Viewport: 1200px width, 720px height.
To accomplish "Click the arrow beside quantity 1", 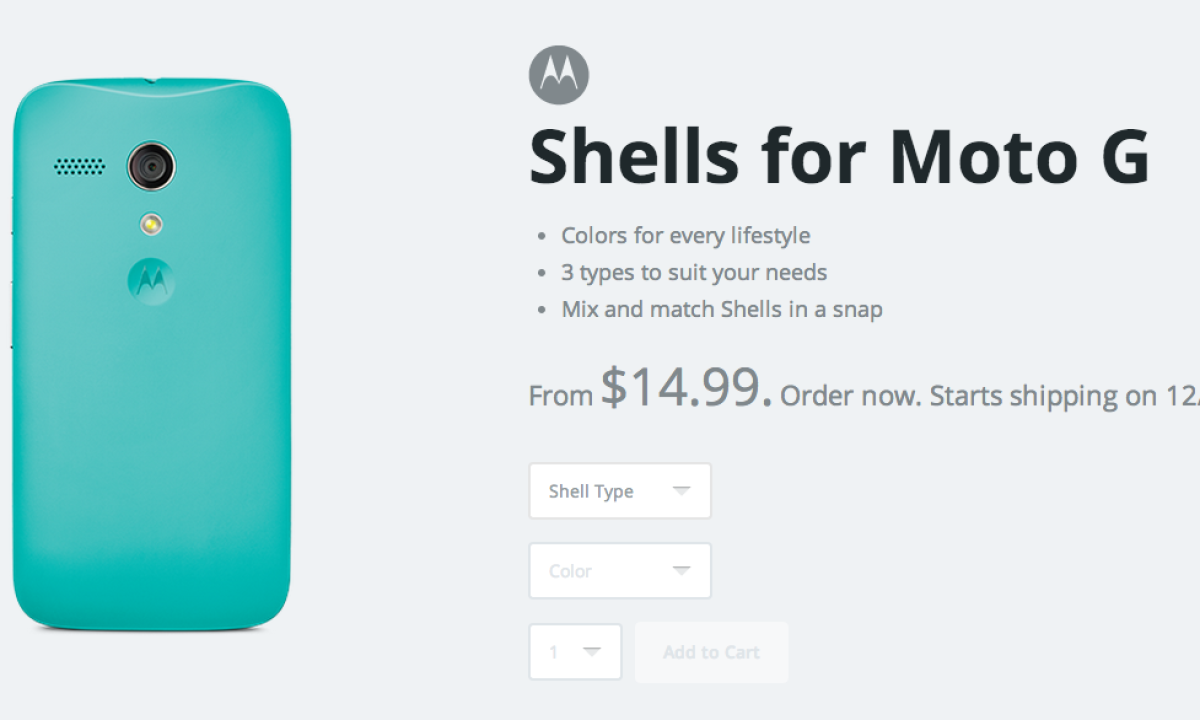I will [592, 651].
